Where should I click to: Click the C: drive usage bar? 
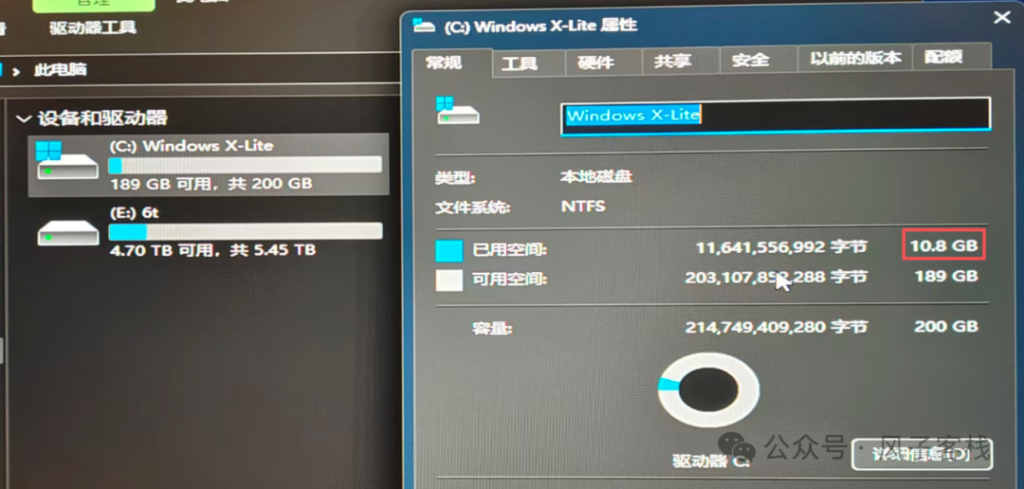[x=245, y=165]
